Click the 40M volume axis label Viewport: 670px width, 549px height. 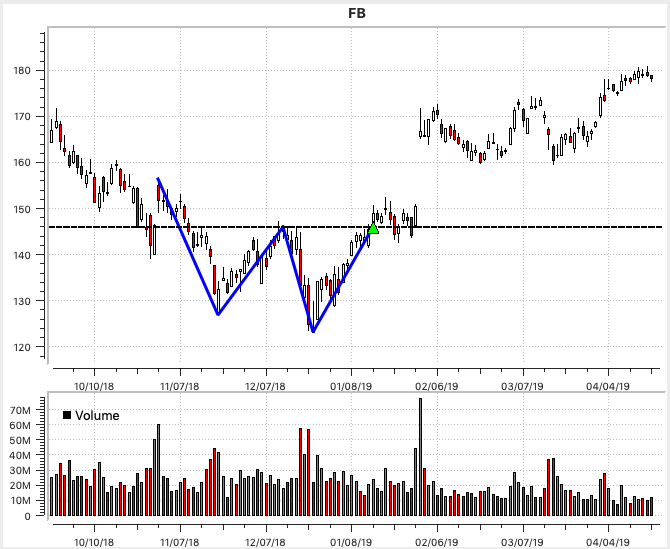pos(20,455)
